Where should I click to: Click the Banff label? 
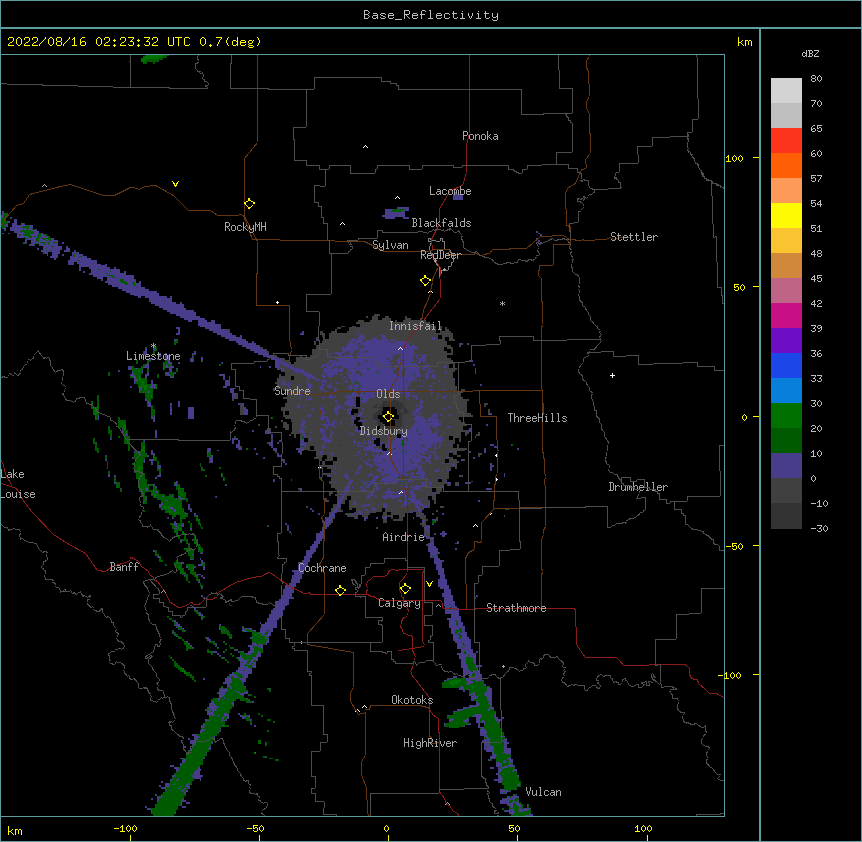click(124, 567)
